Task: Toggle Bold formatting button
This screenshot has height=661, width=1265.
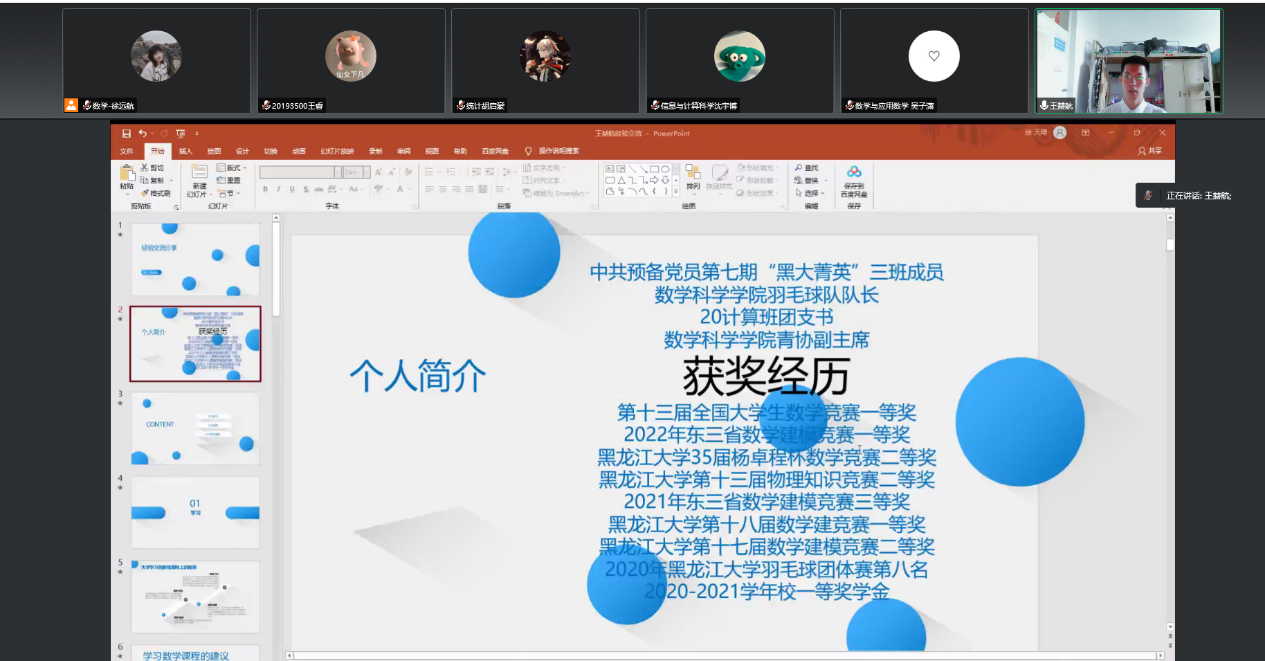Action: (x=265, y=189)
